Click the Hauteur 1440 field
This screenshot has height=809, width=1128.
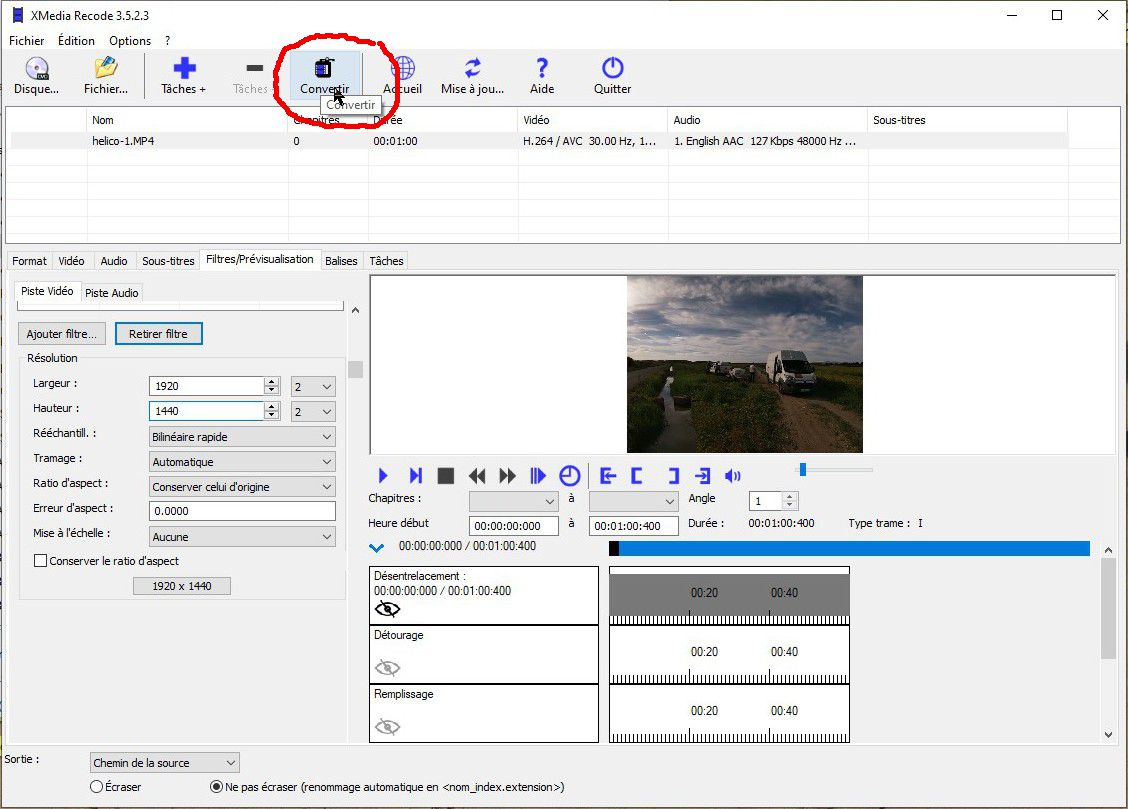point(206,411)
